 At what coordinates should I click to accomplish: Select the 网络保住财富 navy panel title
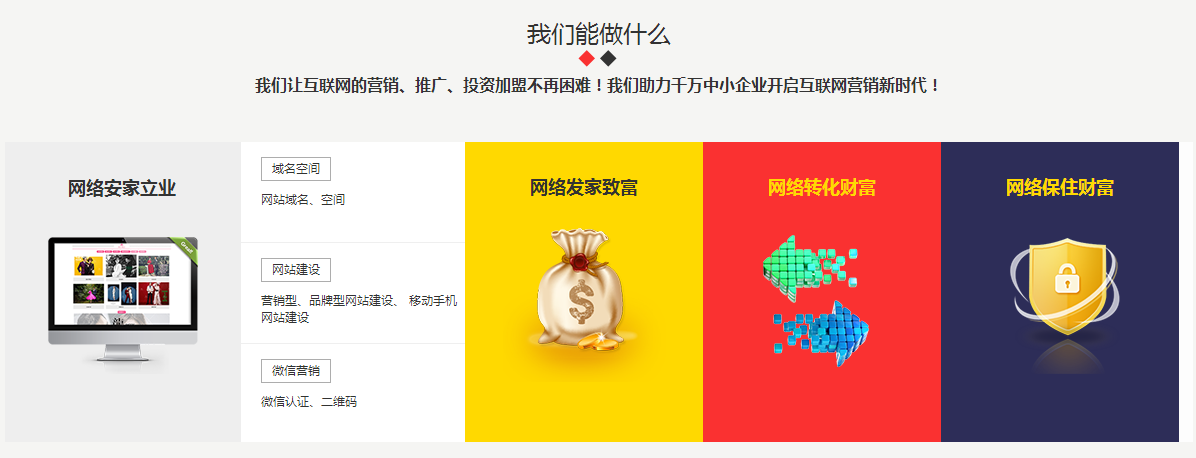[x=1059, y=188]
